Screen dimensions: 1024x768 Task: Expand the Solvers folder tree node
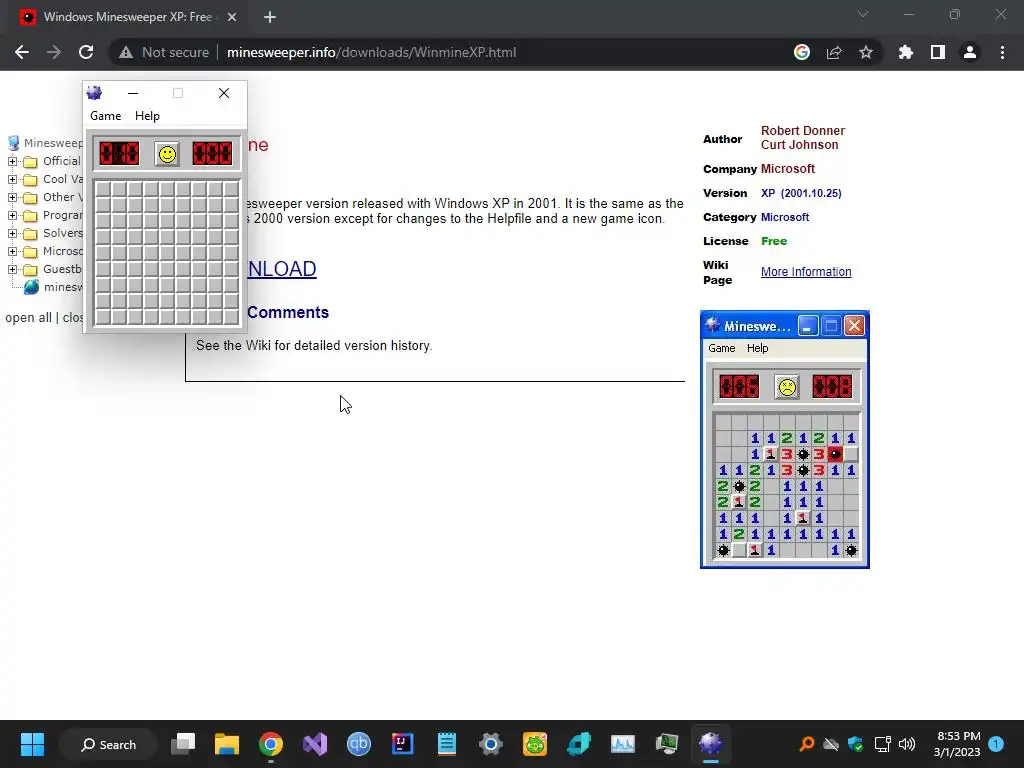(12, 233)
